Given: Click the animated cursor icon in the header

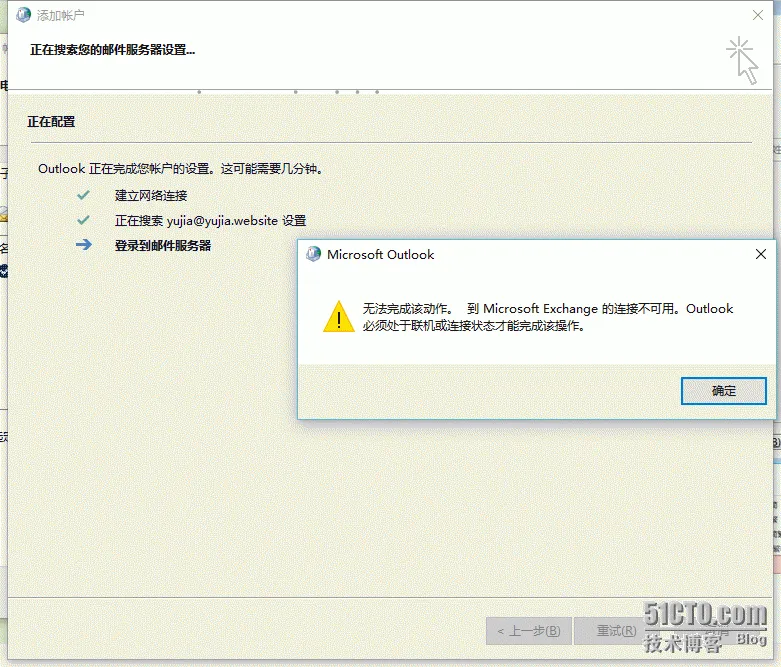Looking at the screenshot, I should [743, 60].
